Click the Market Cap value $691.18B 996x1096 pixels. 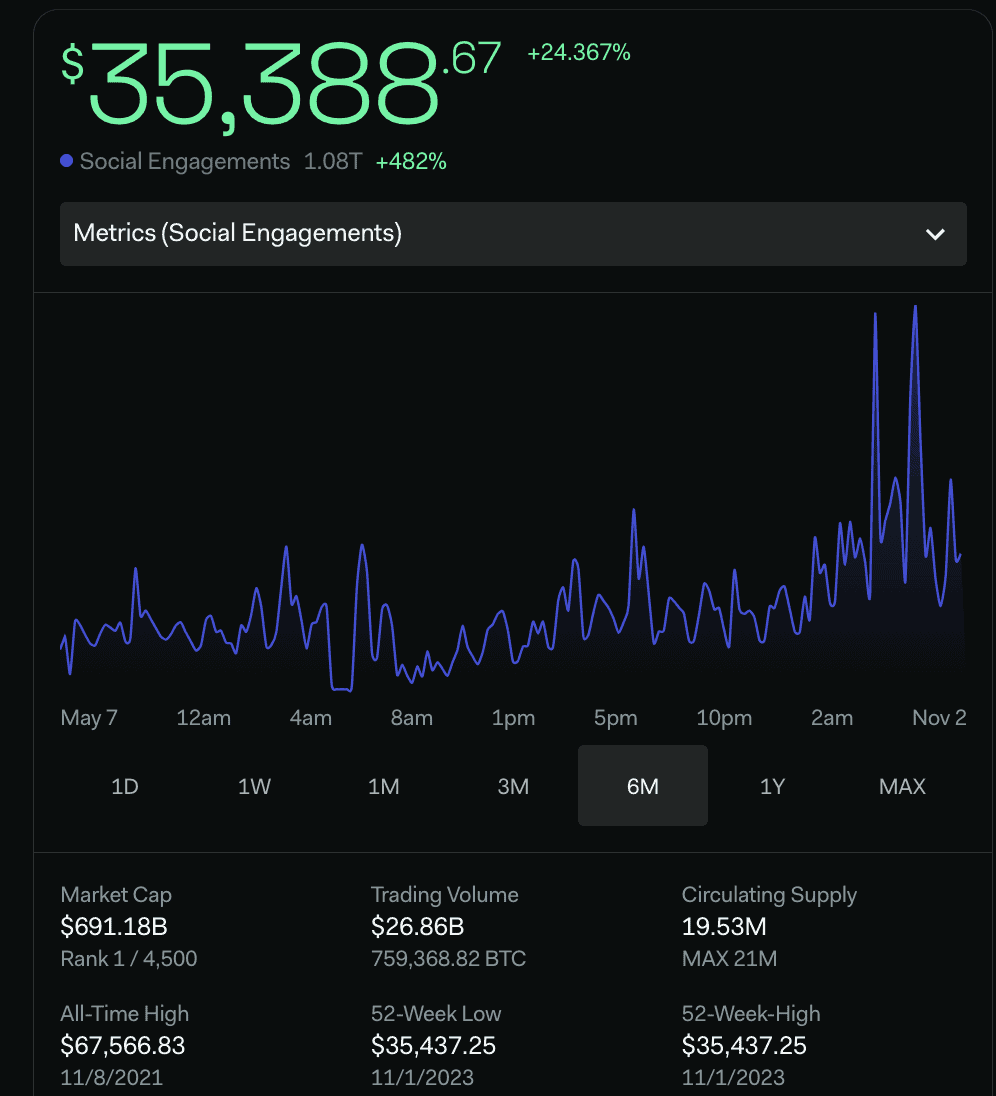114,926
